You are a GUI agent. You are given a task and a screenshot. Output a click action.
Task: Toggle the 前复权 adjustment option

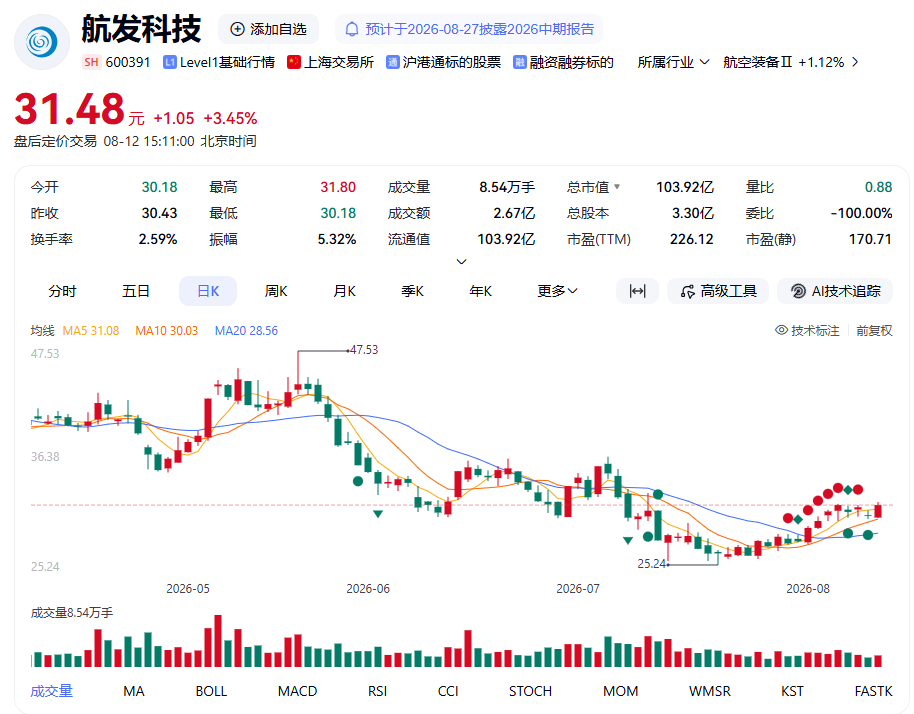[x=874, y=330]
